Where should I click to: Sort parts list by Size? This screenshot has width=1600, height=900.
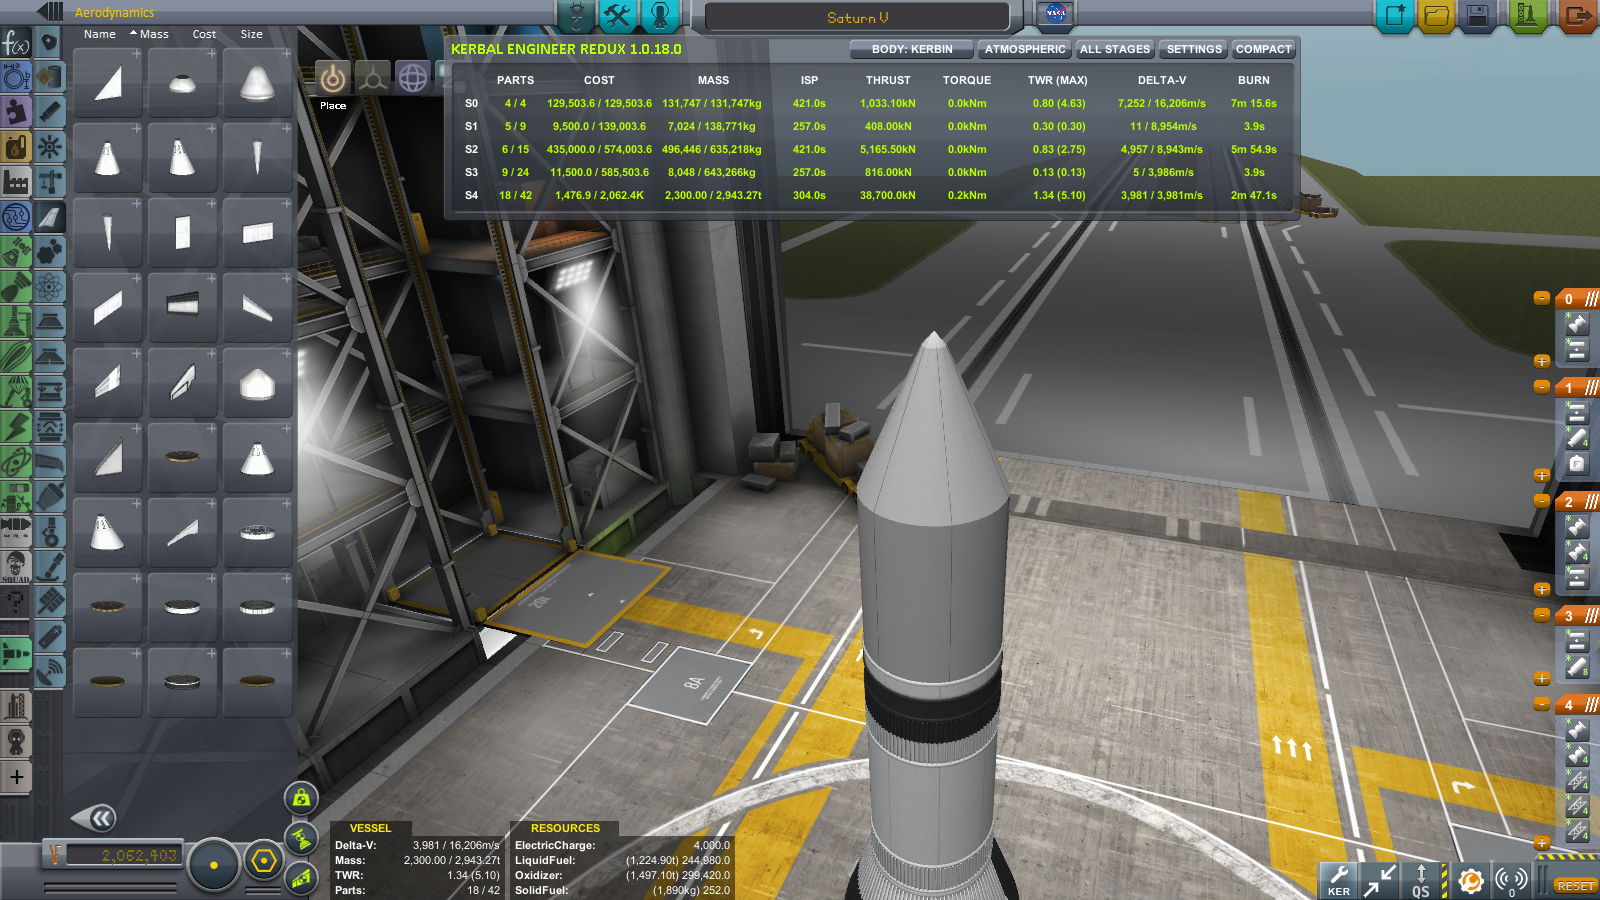pyautogui.click(x=251, y=34)
